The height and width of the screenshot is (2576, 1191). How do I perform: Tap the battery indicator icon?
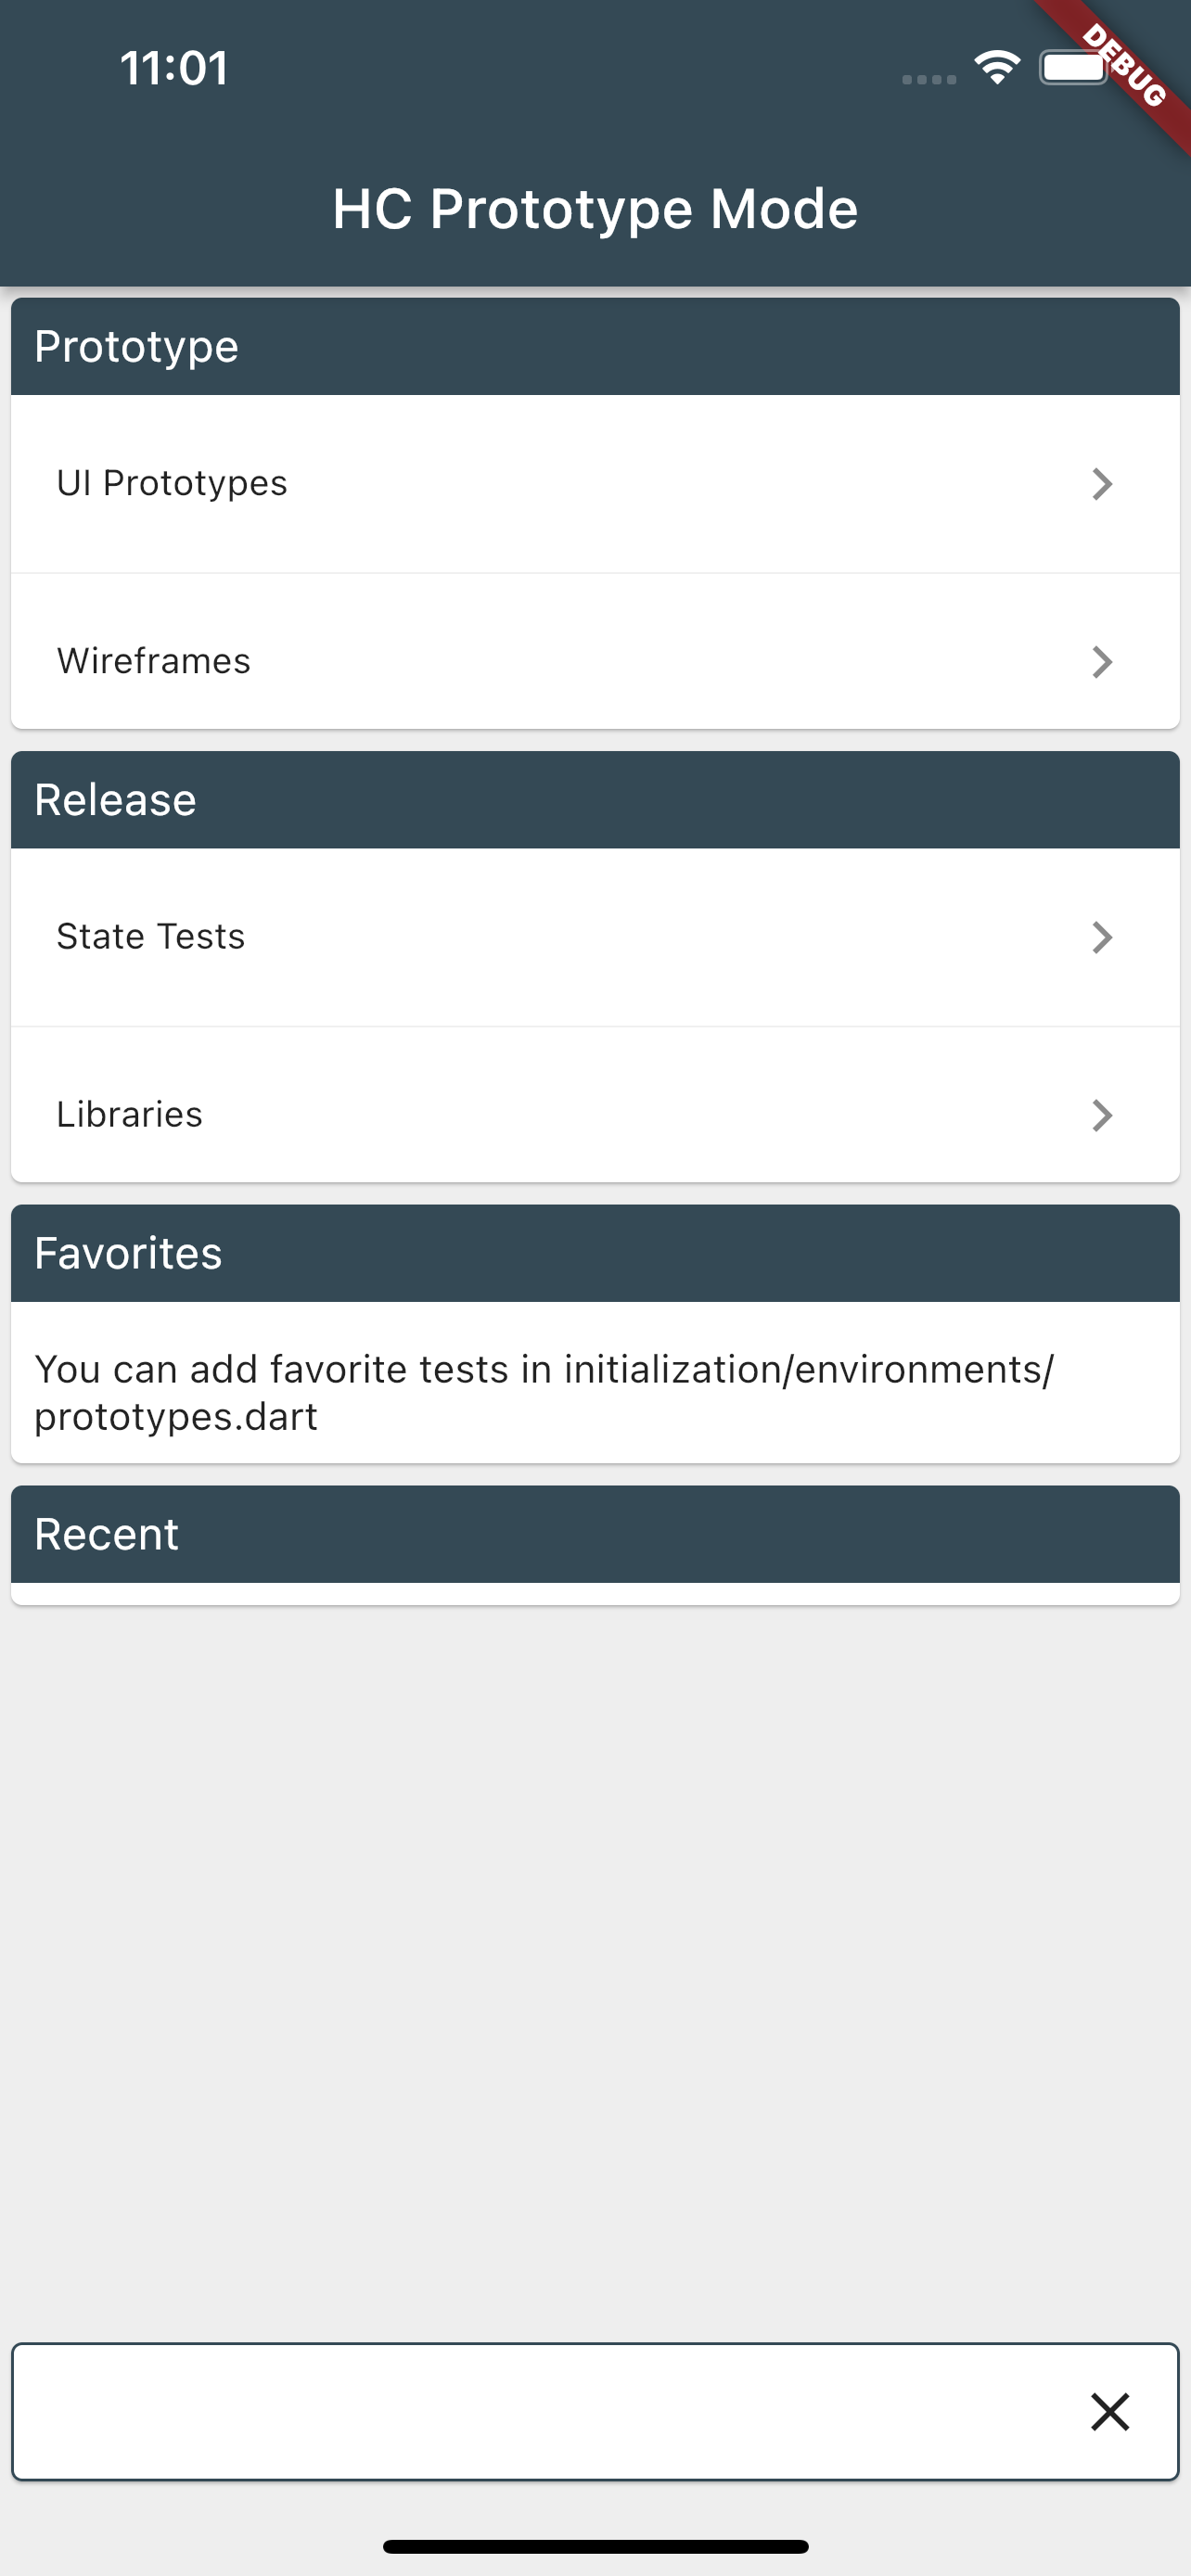pos(1075,68)
